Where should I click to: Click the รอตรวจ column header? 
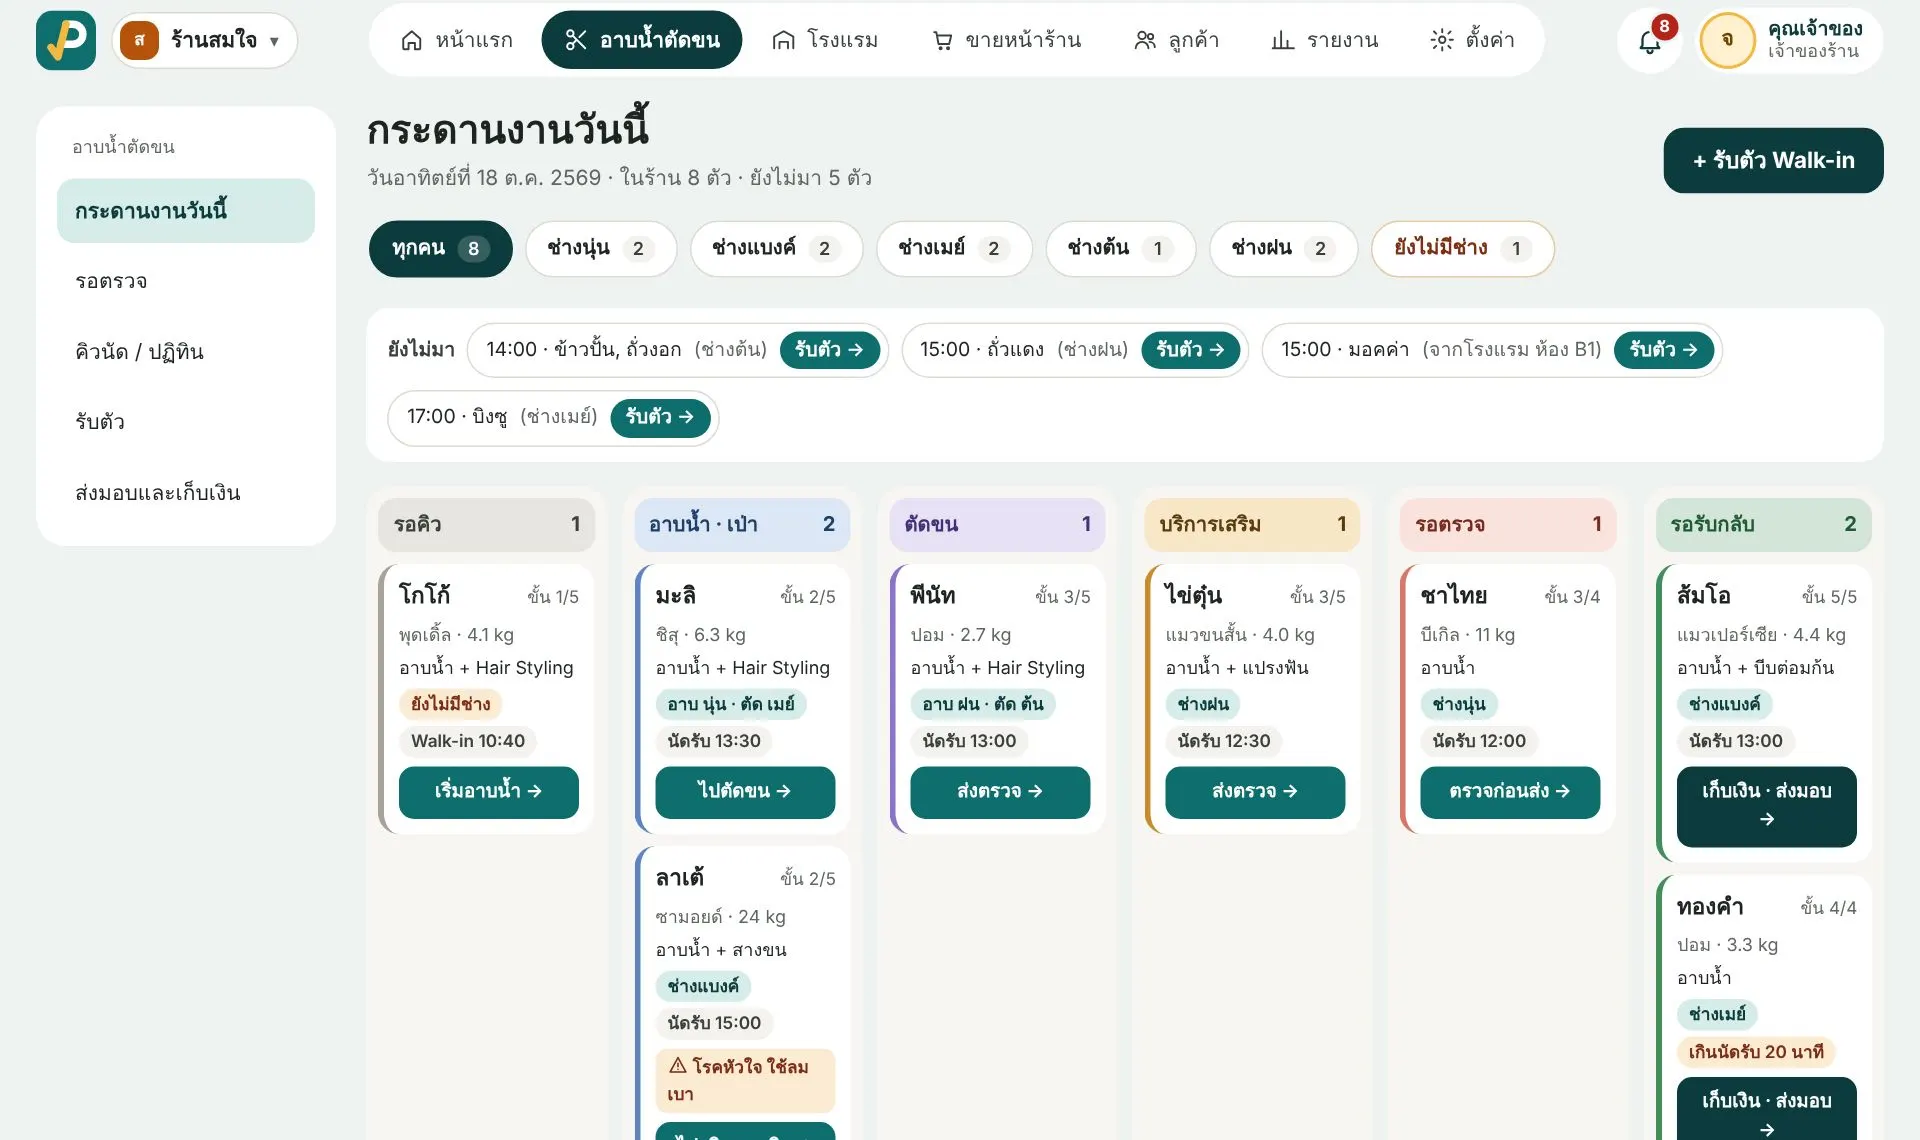(1508, 524)
